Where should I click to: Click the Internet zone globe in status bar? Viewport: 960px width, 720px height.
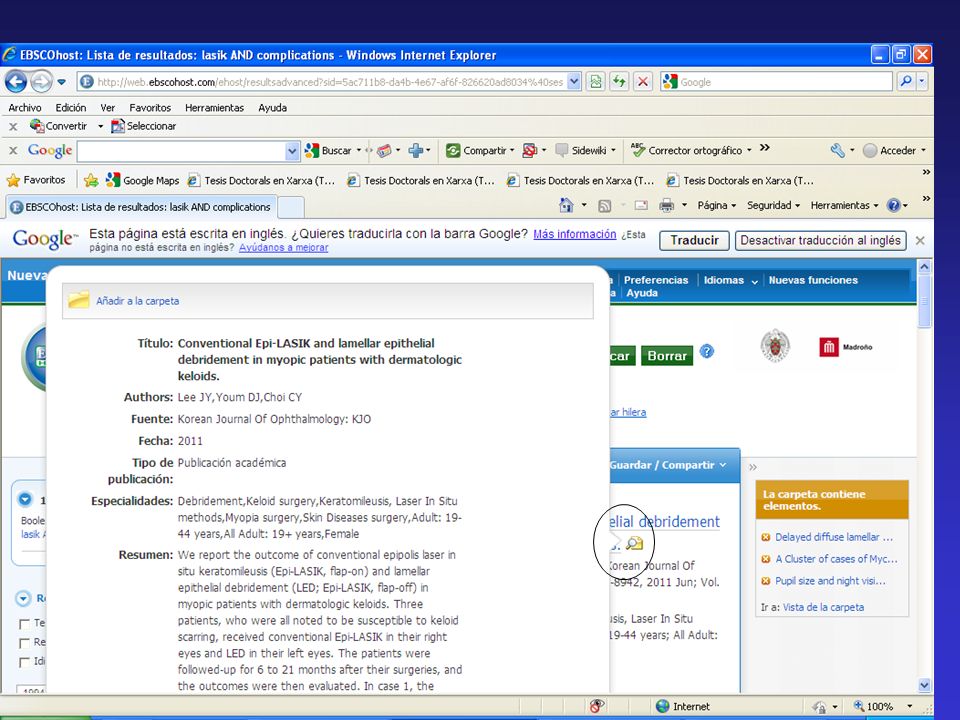(662, 706)
